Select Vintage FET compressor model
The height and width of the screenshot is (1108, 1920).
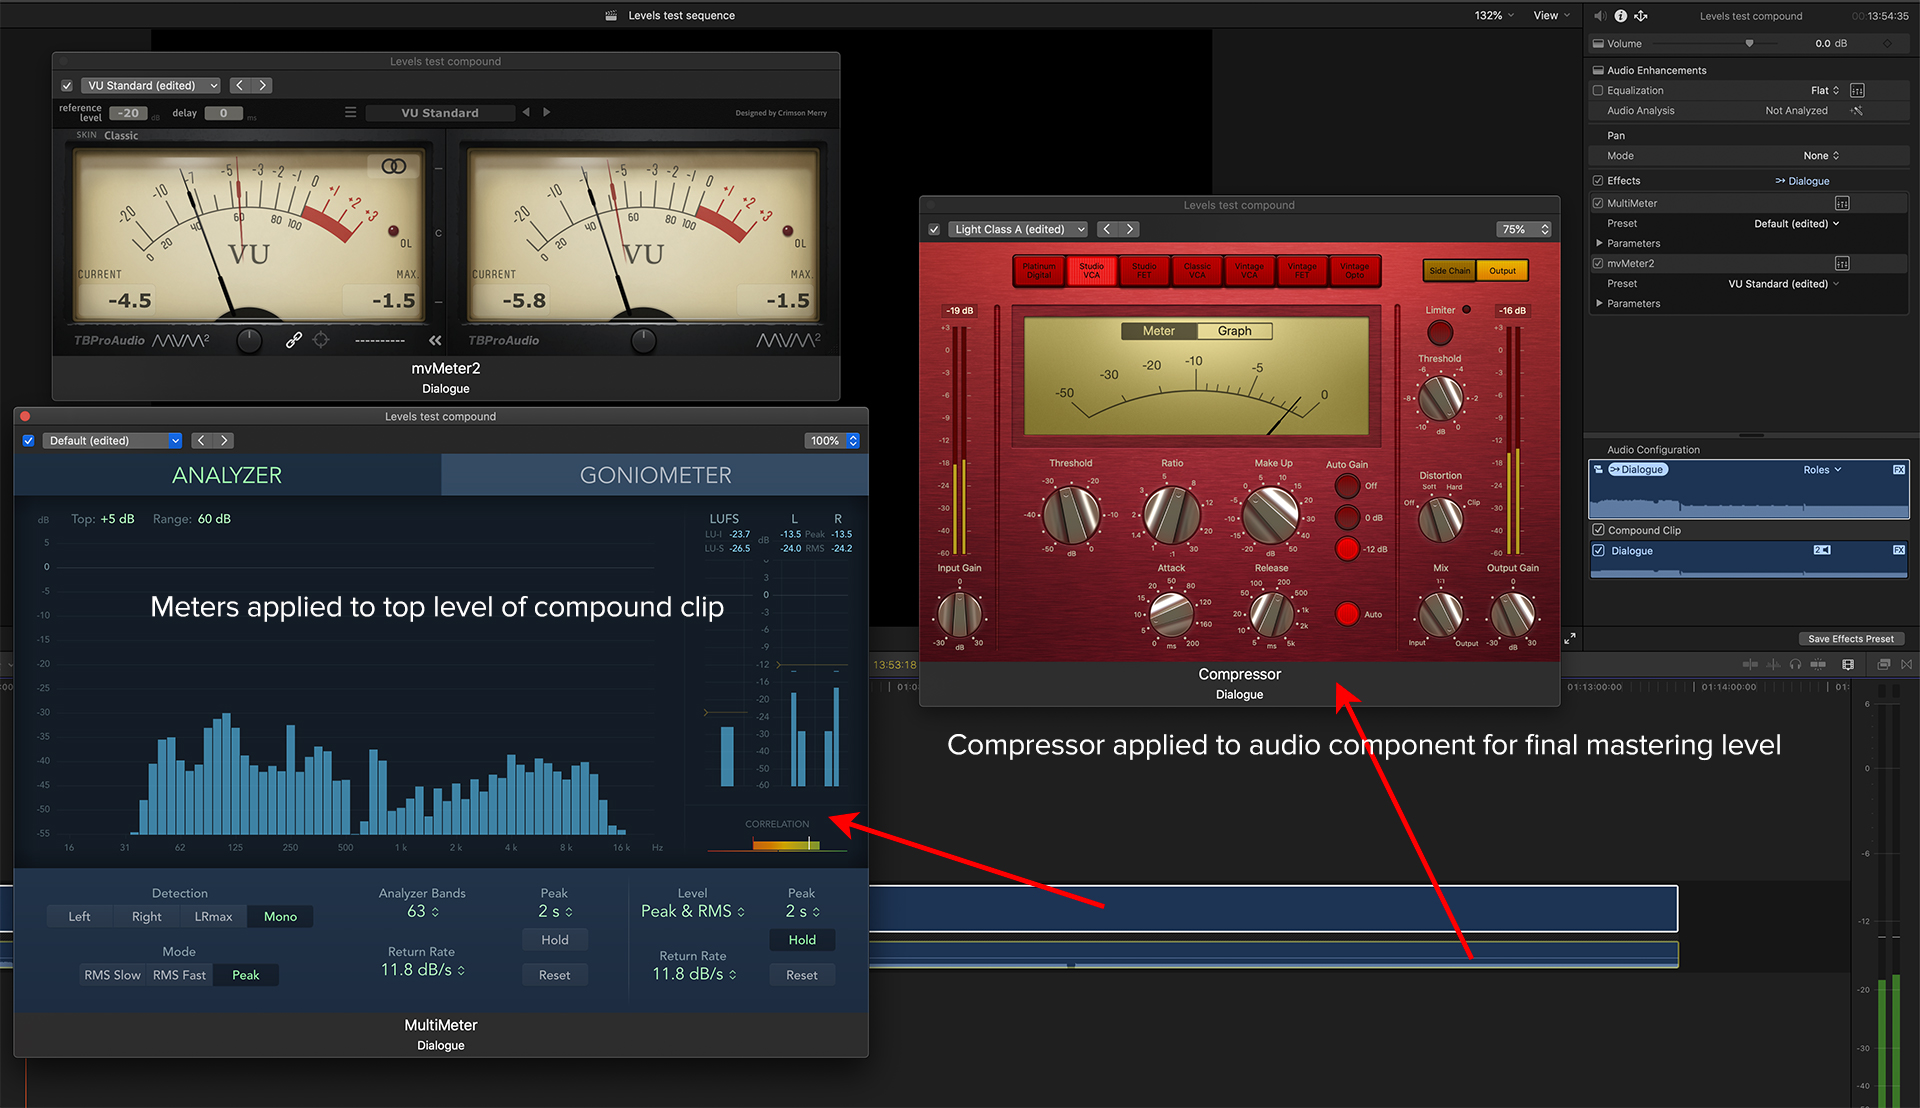coord(1302,271)
